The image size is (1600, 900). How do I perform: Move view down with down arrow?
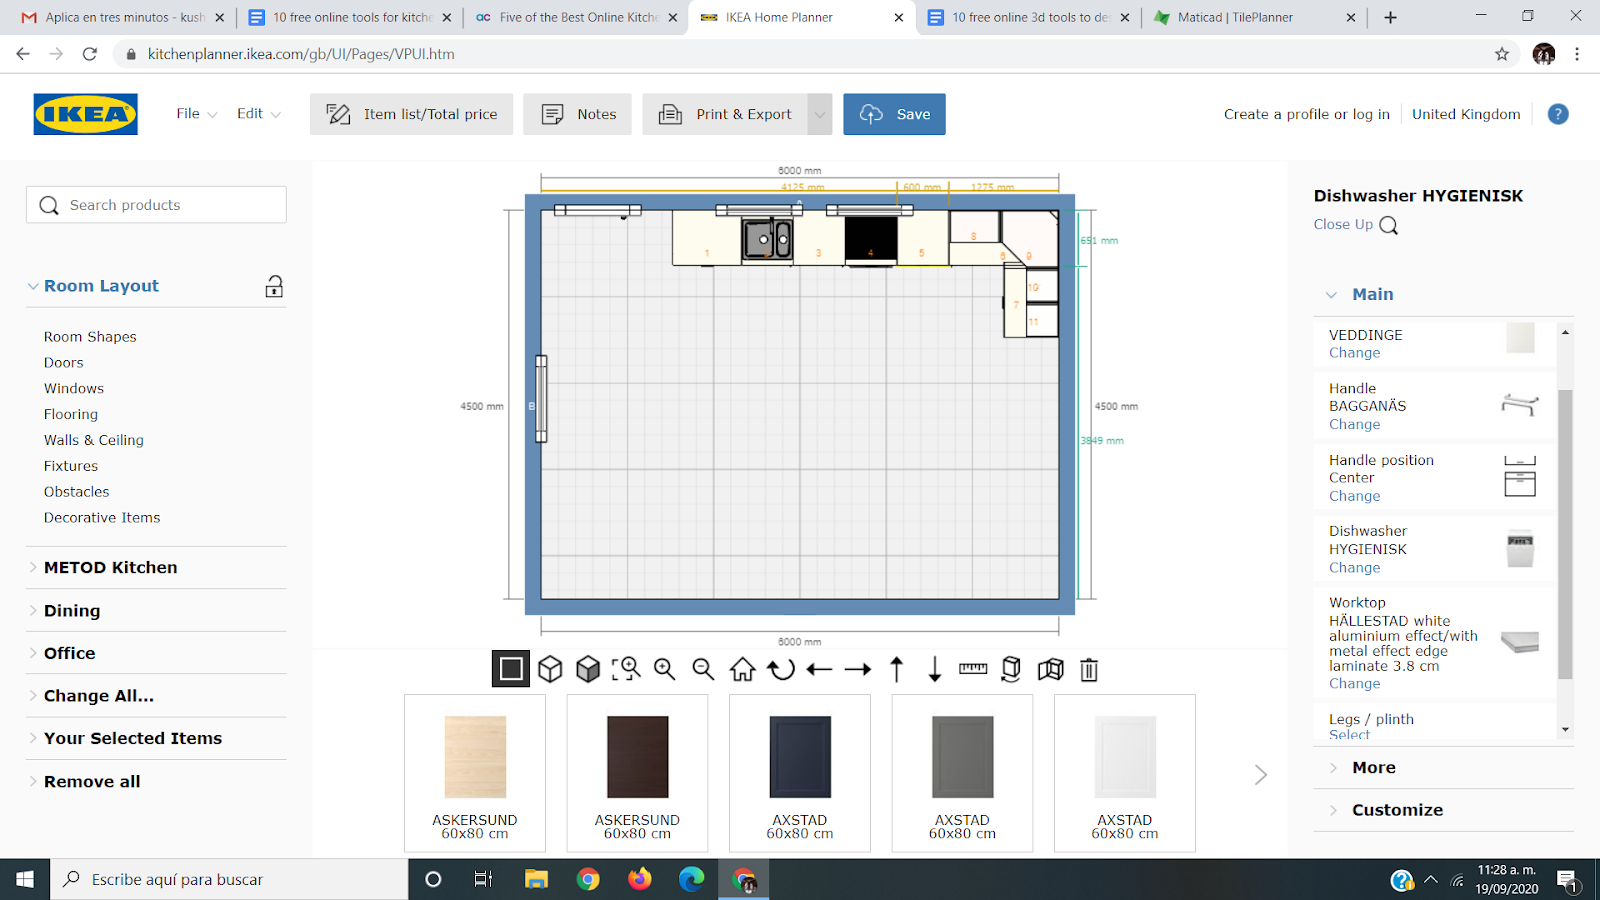click(935, 669)
